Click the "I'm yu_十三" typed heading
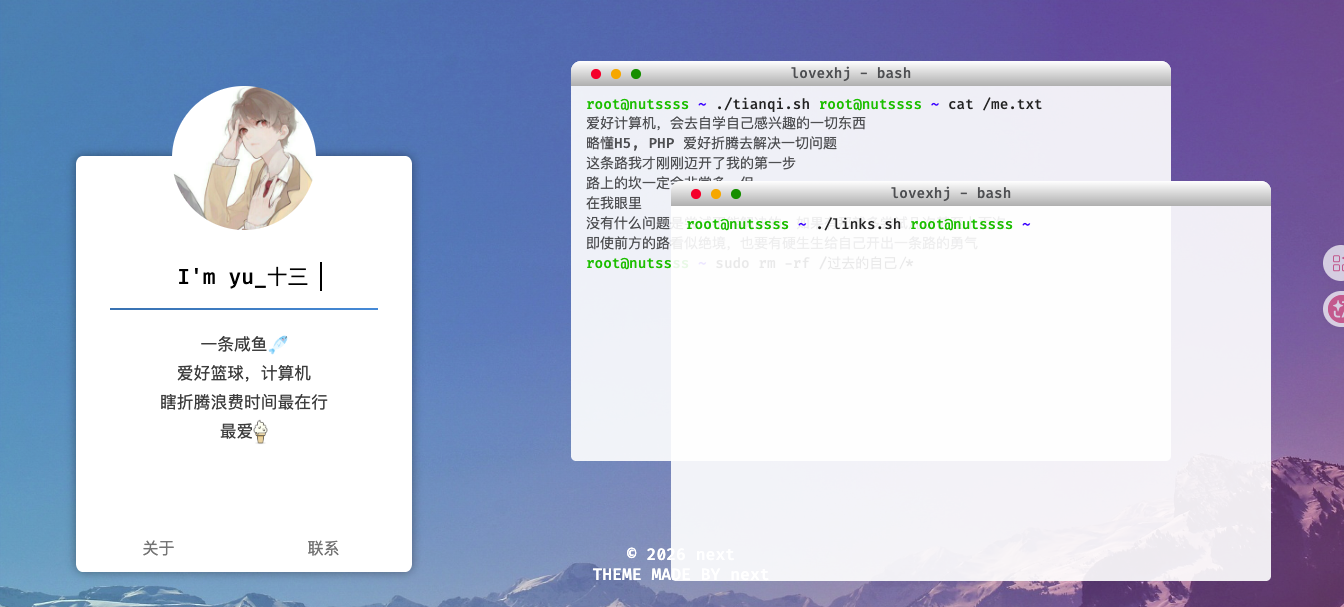This screenshot has width=1344, height=607. click(243, 277)
